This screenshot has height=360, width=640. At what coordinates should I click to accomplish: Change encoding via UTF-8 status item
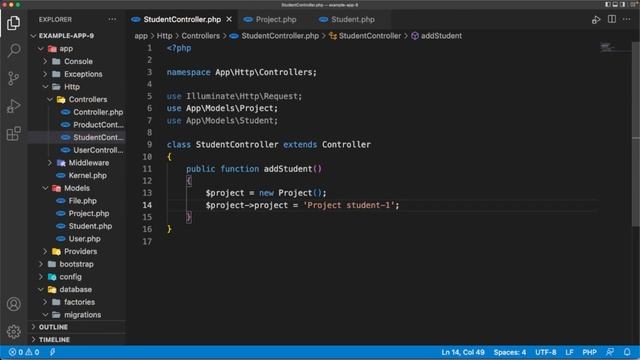[x=546, y=352]
